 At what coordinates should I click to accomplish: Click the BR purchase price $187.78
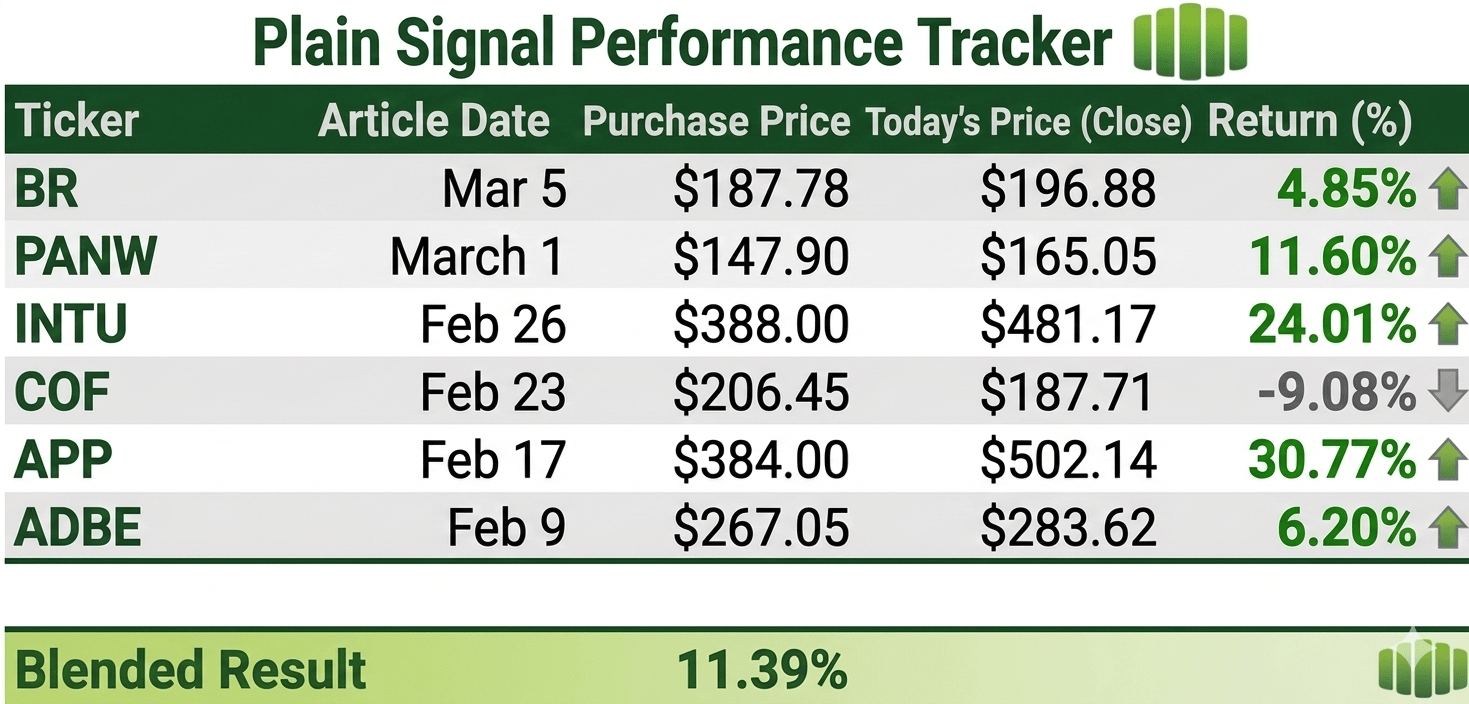coord(761,189)
